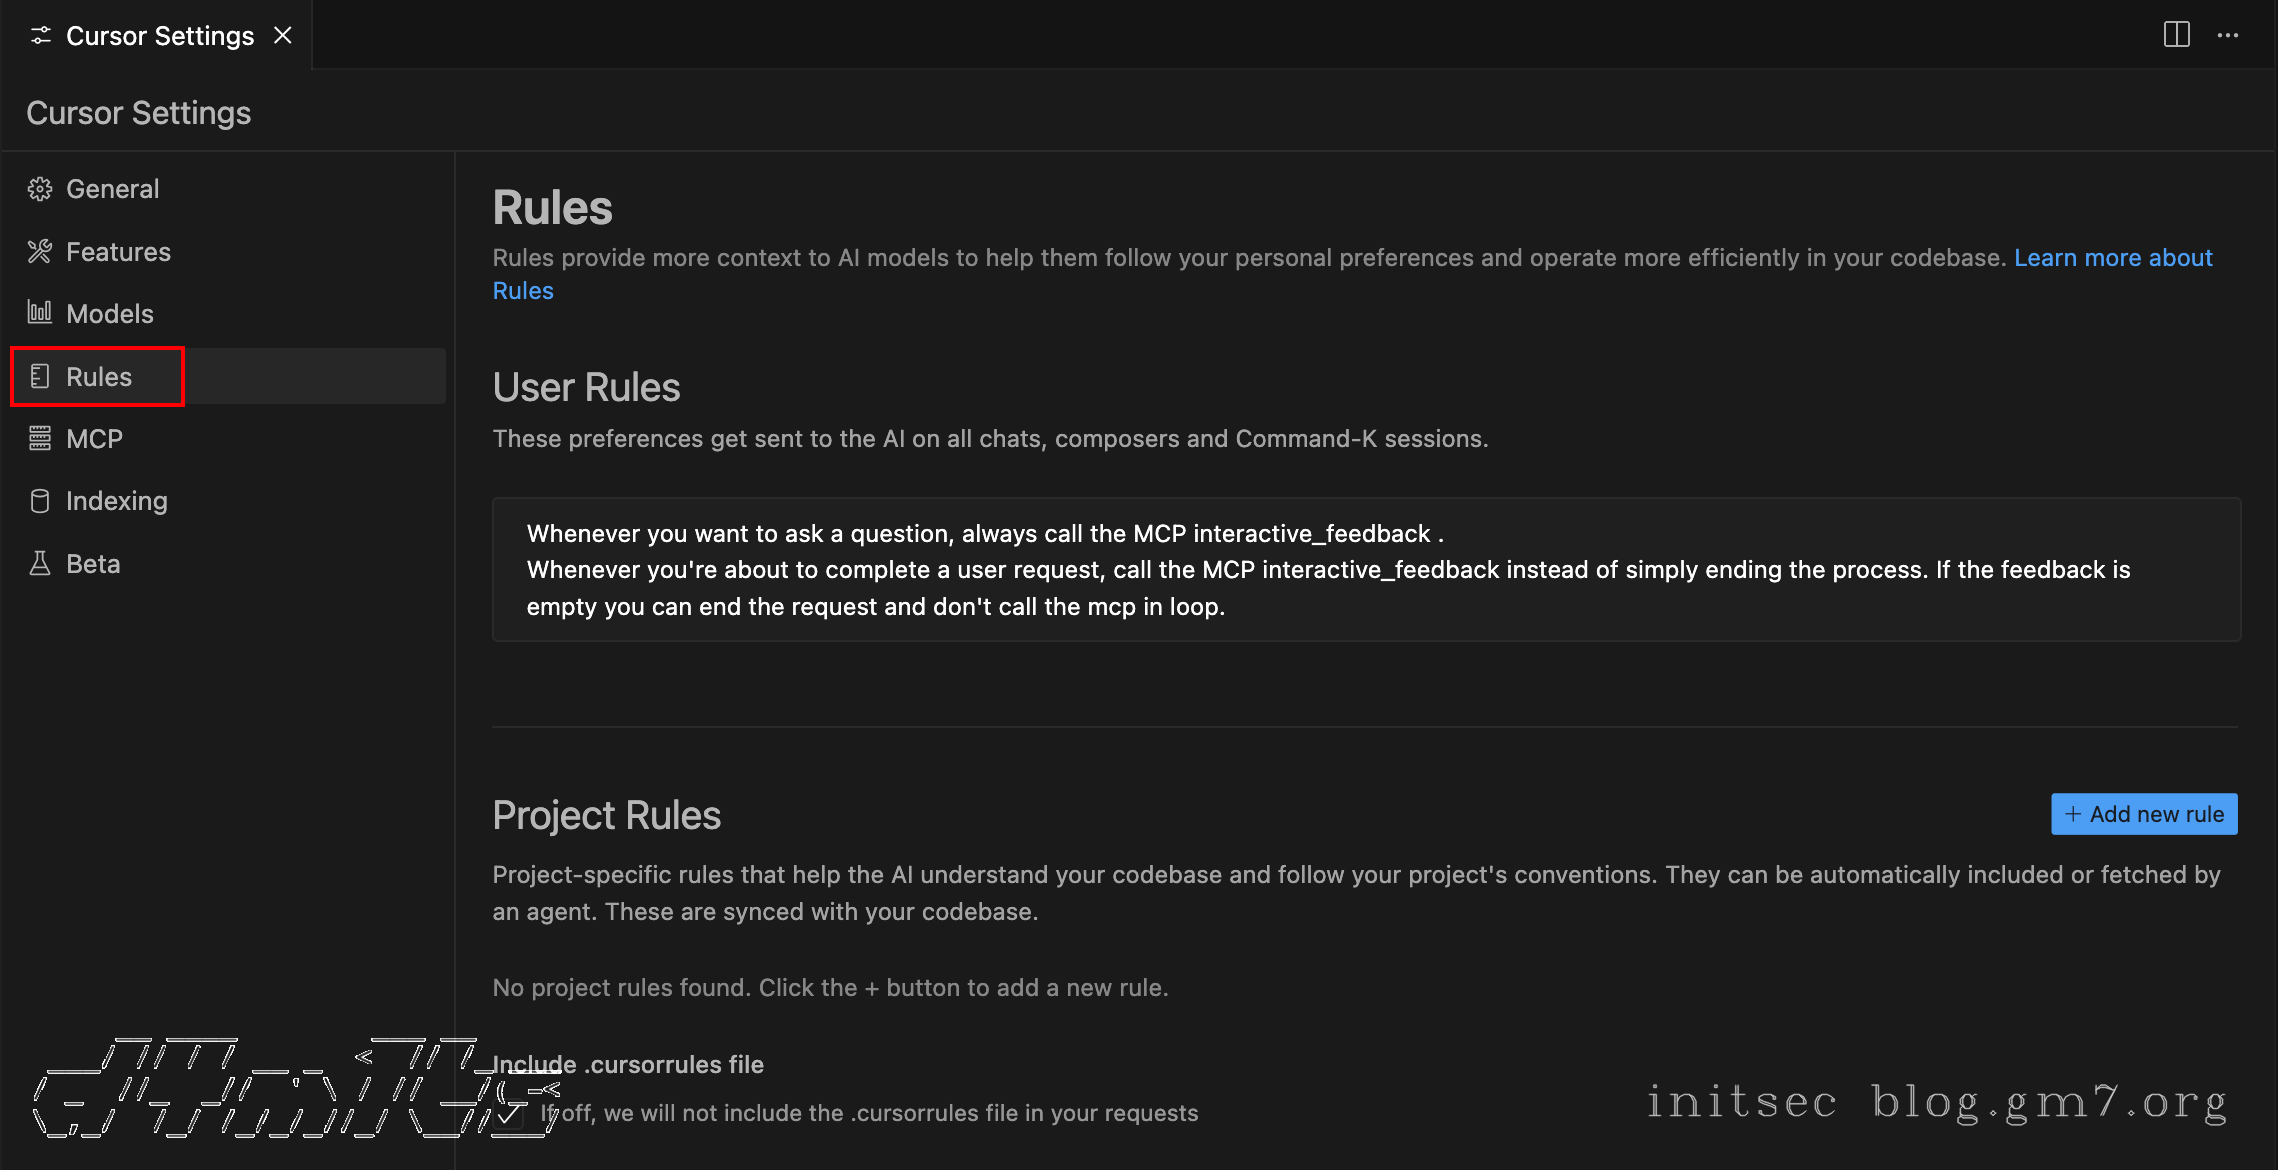This screenshot has height=1170, width=2278.
Task: Switch to the Cursor Settings tab
Action: [x=160, y=36]
